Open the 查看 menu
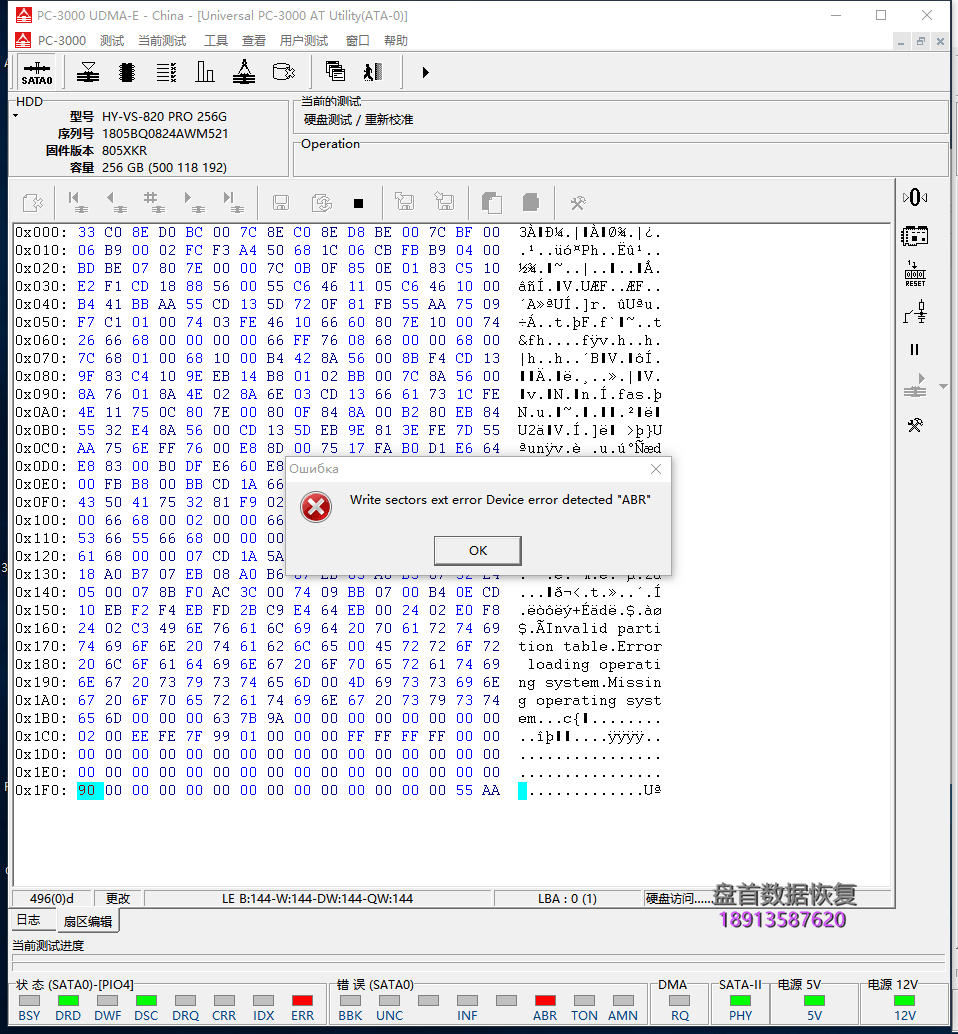This screenshot has height=1034, width=958. tap(254, 41)
